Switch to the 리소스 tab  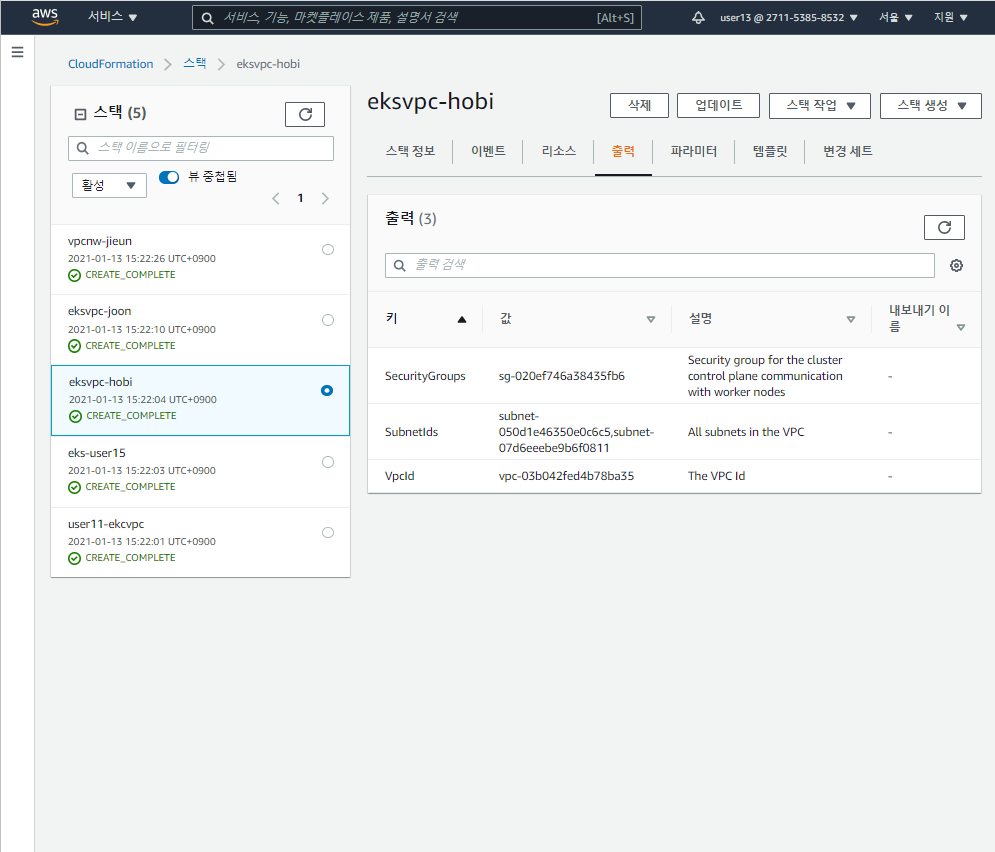(x=558, y=151)
